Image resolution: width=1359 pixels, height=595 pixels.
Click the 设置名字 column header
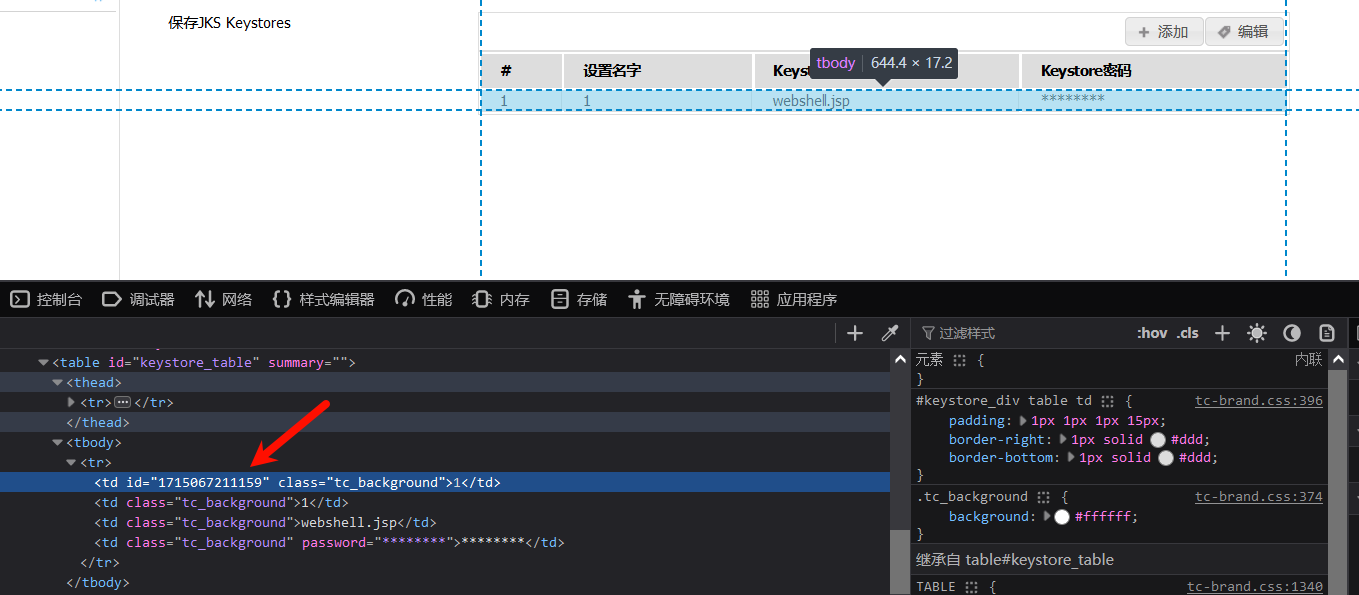[x=658, y=71]
